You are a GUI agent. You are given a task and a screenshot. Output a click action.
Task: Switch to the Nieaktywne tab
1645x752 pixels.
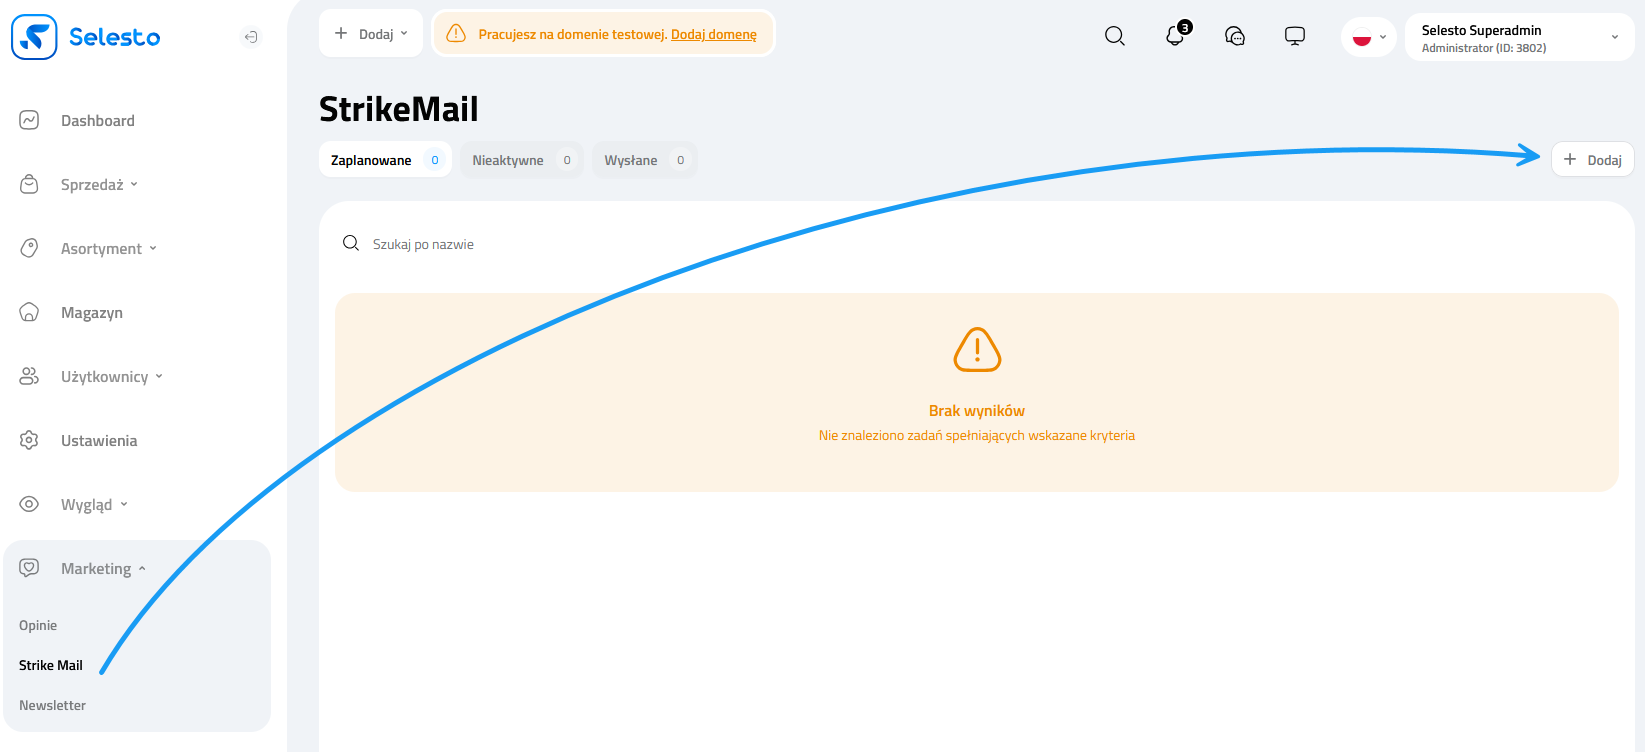tap(521, 160)
